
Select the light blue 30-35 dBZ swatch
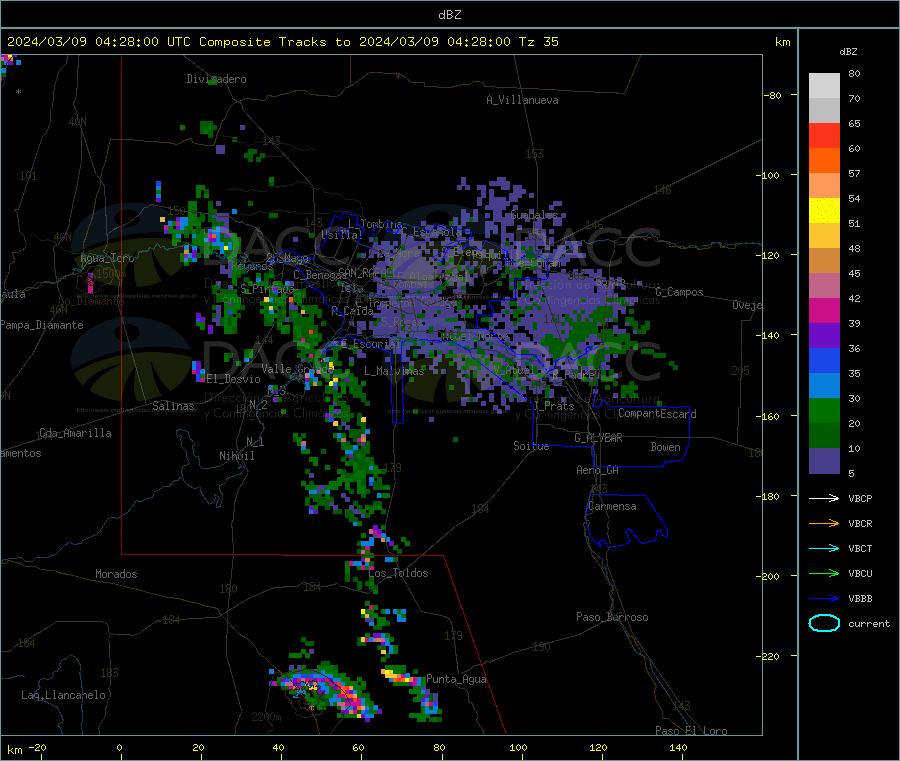pyautogui.click(x=824, y=386)
